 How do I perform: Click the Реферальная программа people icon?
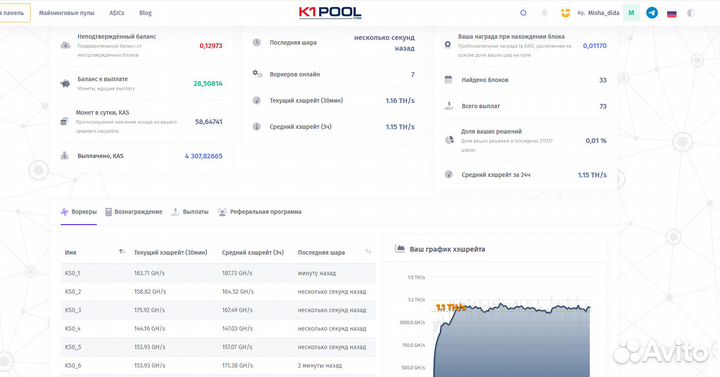pos(222,212)
